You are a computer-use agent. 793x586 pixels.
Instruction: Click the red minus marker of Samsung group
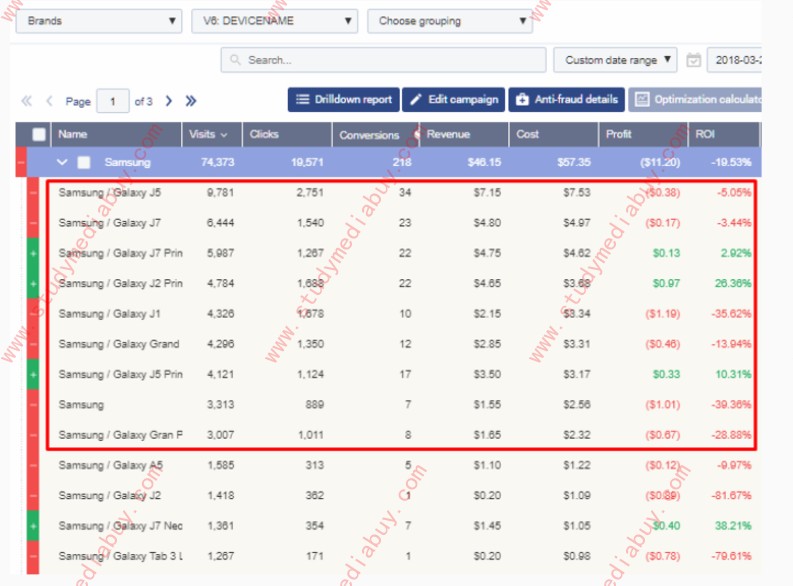[21, 162]
